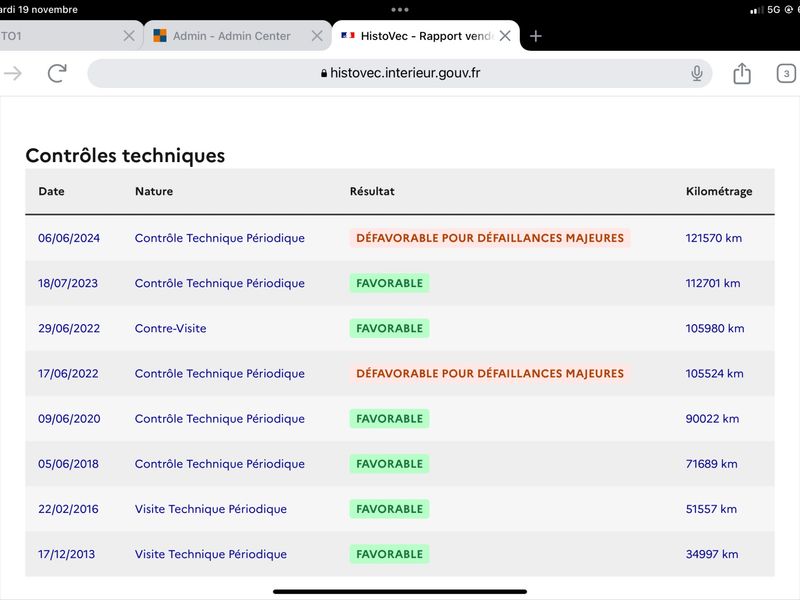The height and width of the screenshot is (600, 800).
Task: Click DÉFAVORABLE badge in the 17/06/2022 row
Action: coord(490,373)
